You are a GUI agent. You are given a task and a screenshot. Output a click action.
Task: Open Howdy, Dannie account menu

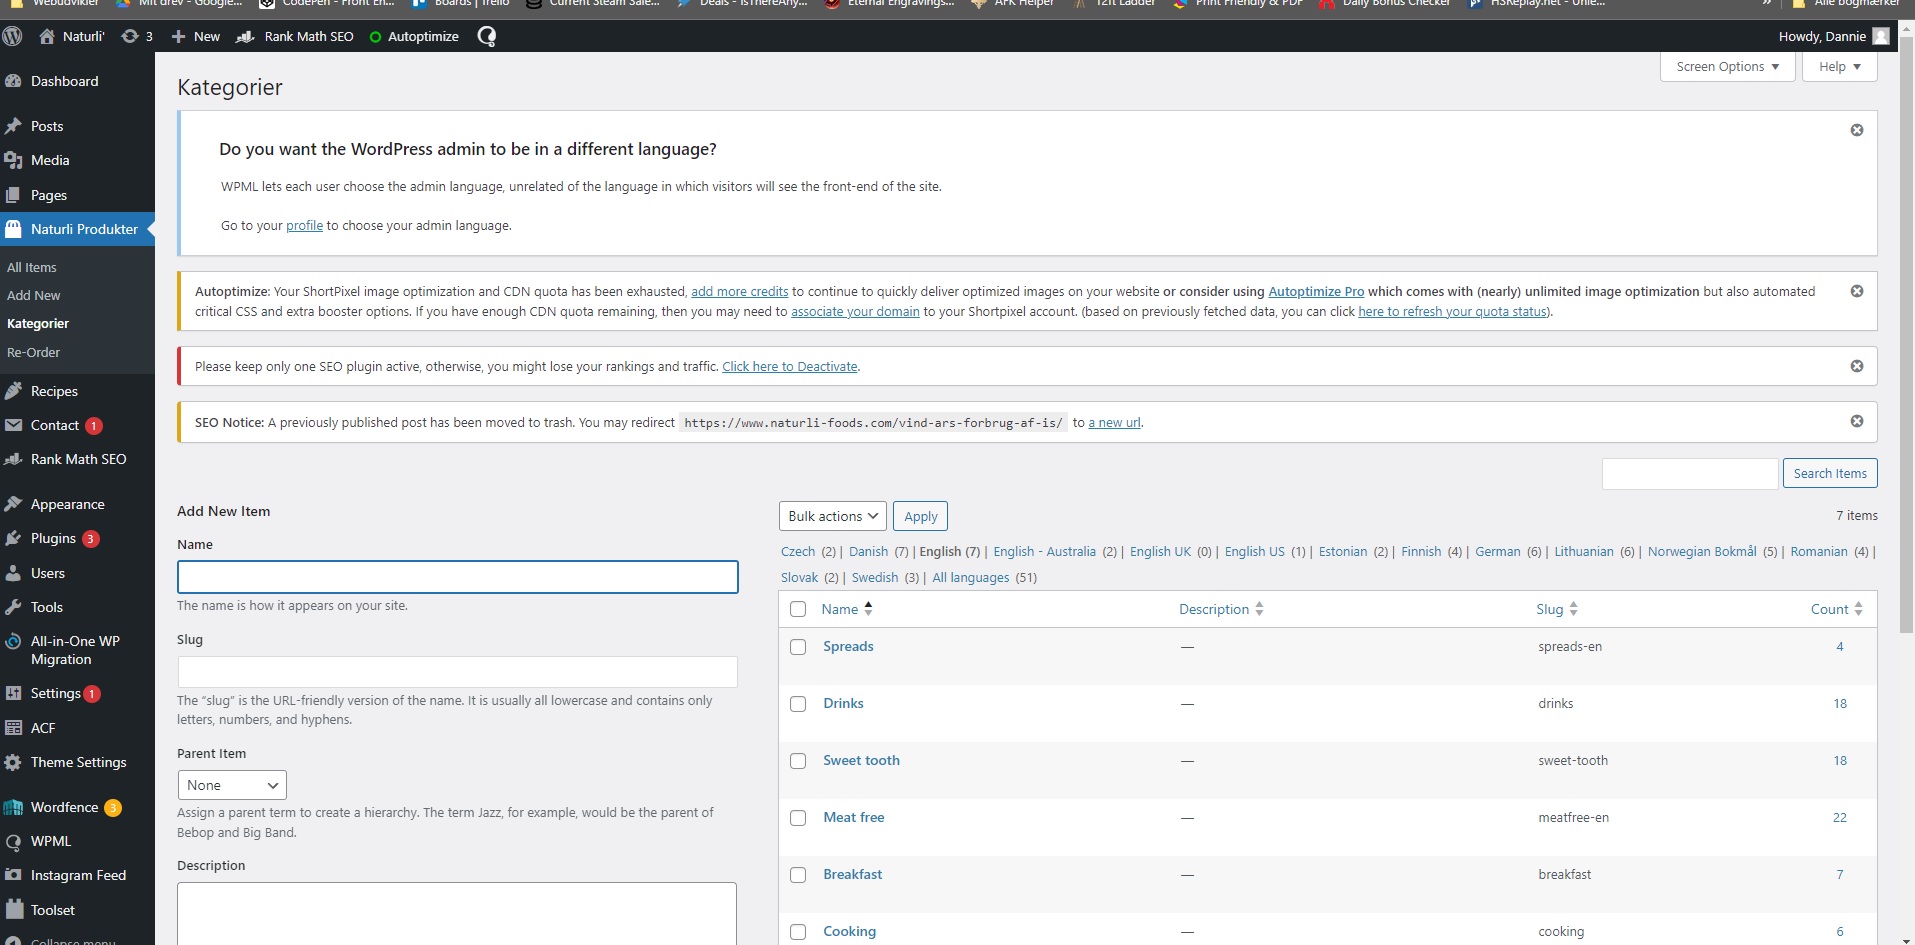pyautogui.click(x=1833, y=36)
